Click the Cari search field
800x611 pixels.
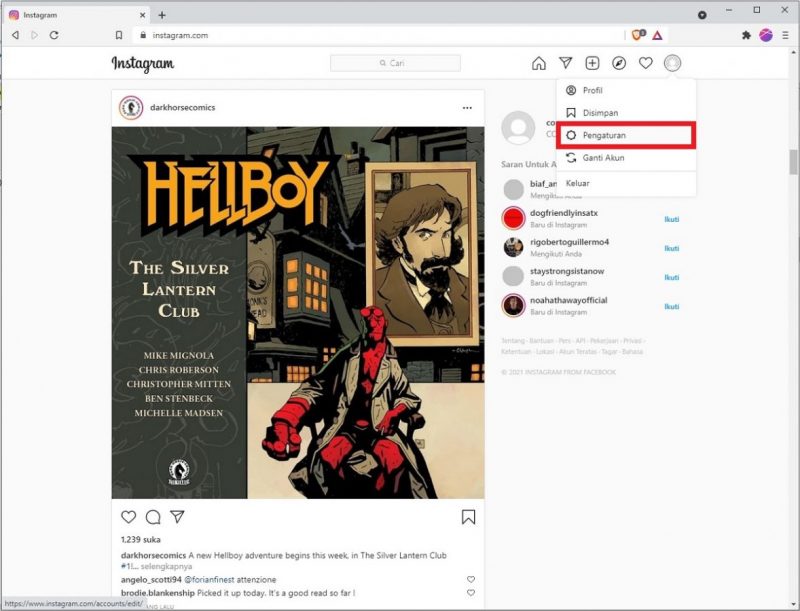pyautogui.click(x=395, y=63)
